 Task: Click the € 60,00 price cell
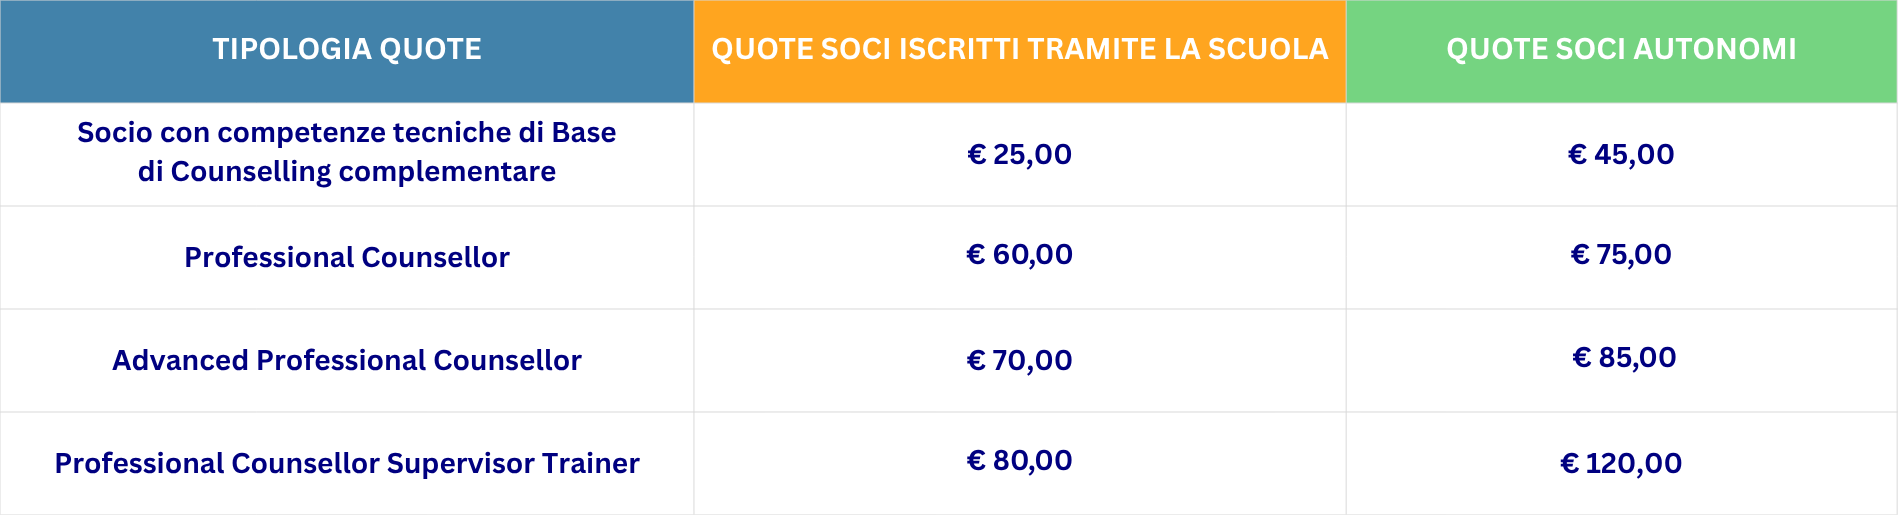pyautogui.click(x=1019, y=254)
